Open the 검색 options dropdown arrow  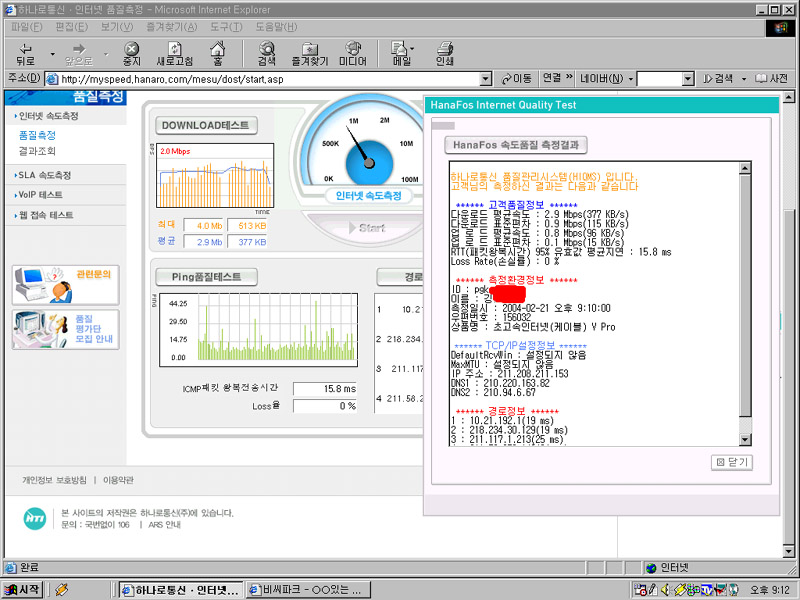point(744,79)
